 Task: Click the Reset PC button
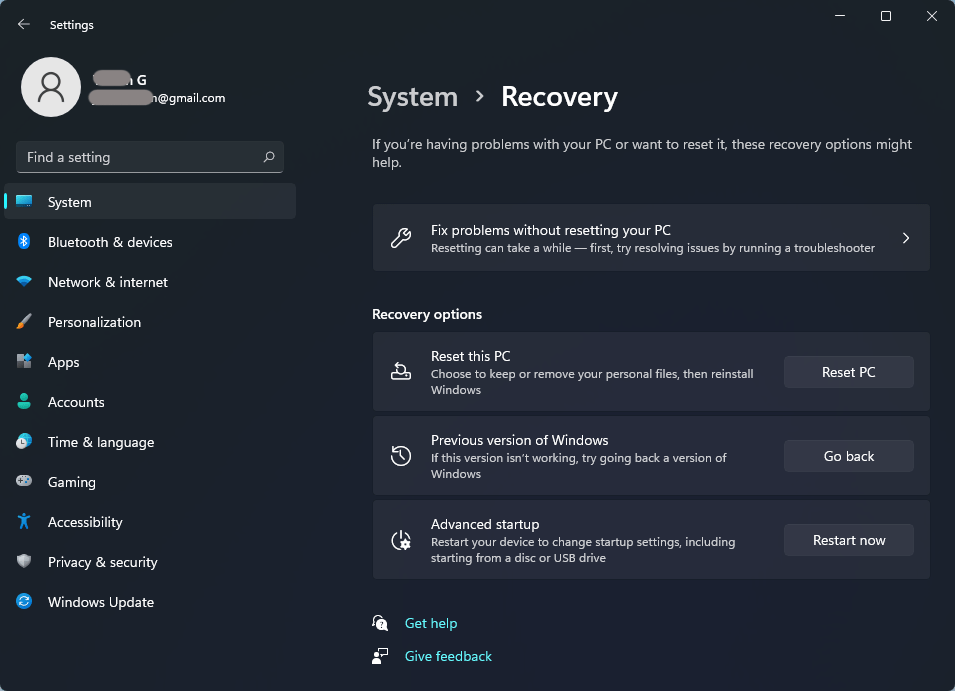coord(848,372)
